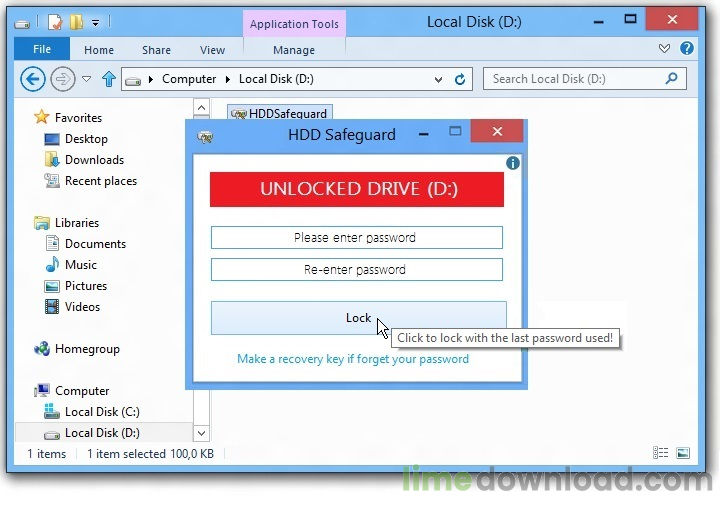Image resolution: width=720 pixels, height=510 pixels.
Task: Maximize the Local Disk (D:) Explorer window
Action: [x=630, y=19]
